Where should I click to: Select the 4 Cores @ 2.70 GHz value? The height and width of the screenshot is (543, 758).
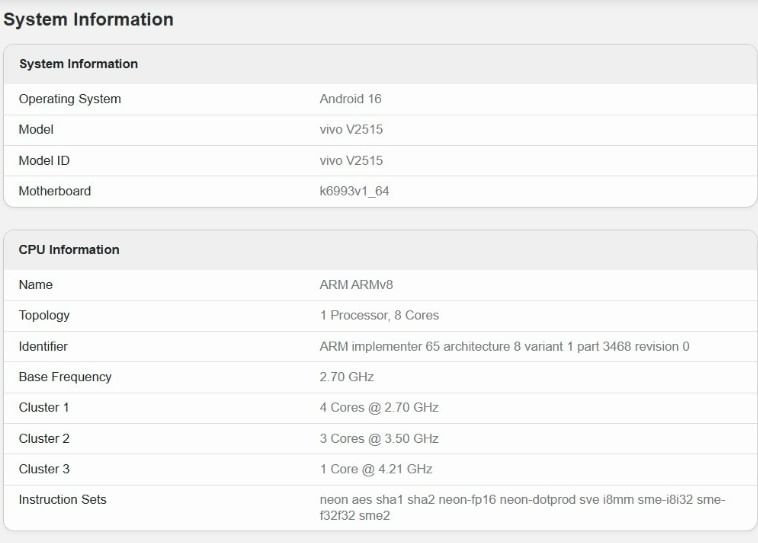[x=379, y=408]
